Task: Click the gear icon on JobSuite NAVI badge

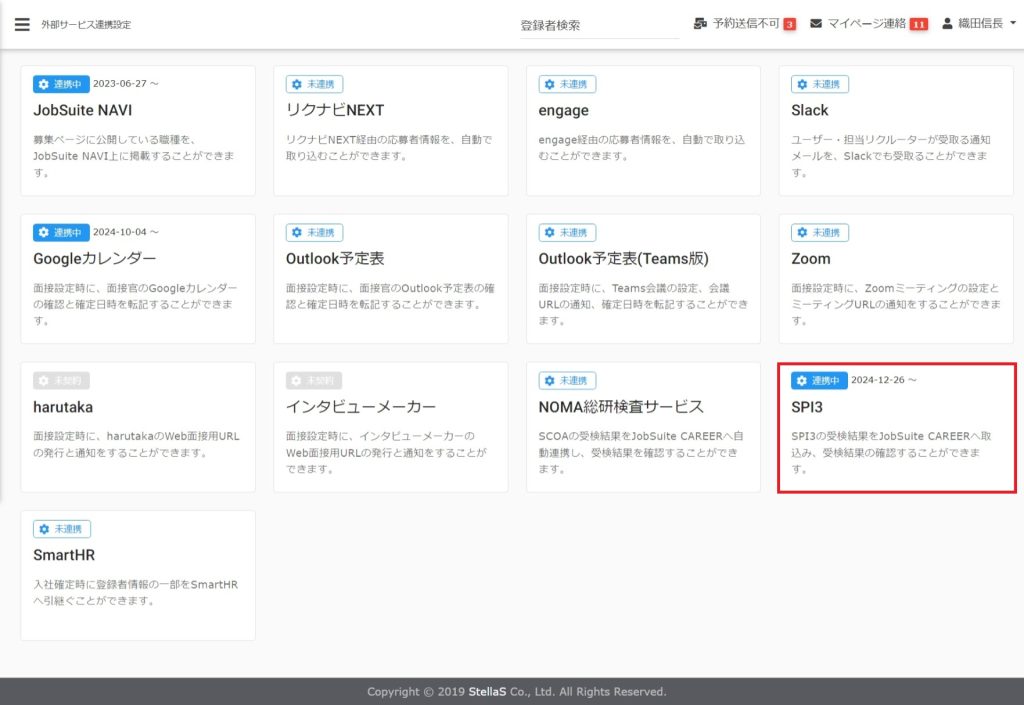Action: [44, 84]
